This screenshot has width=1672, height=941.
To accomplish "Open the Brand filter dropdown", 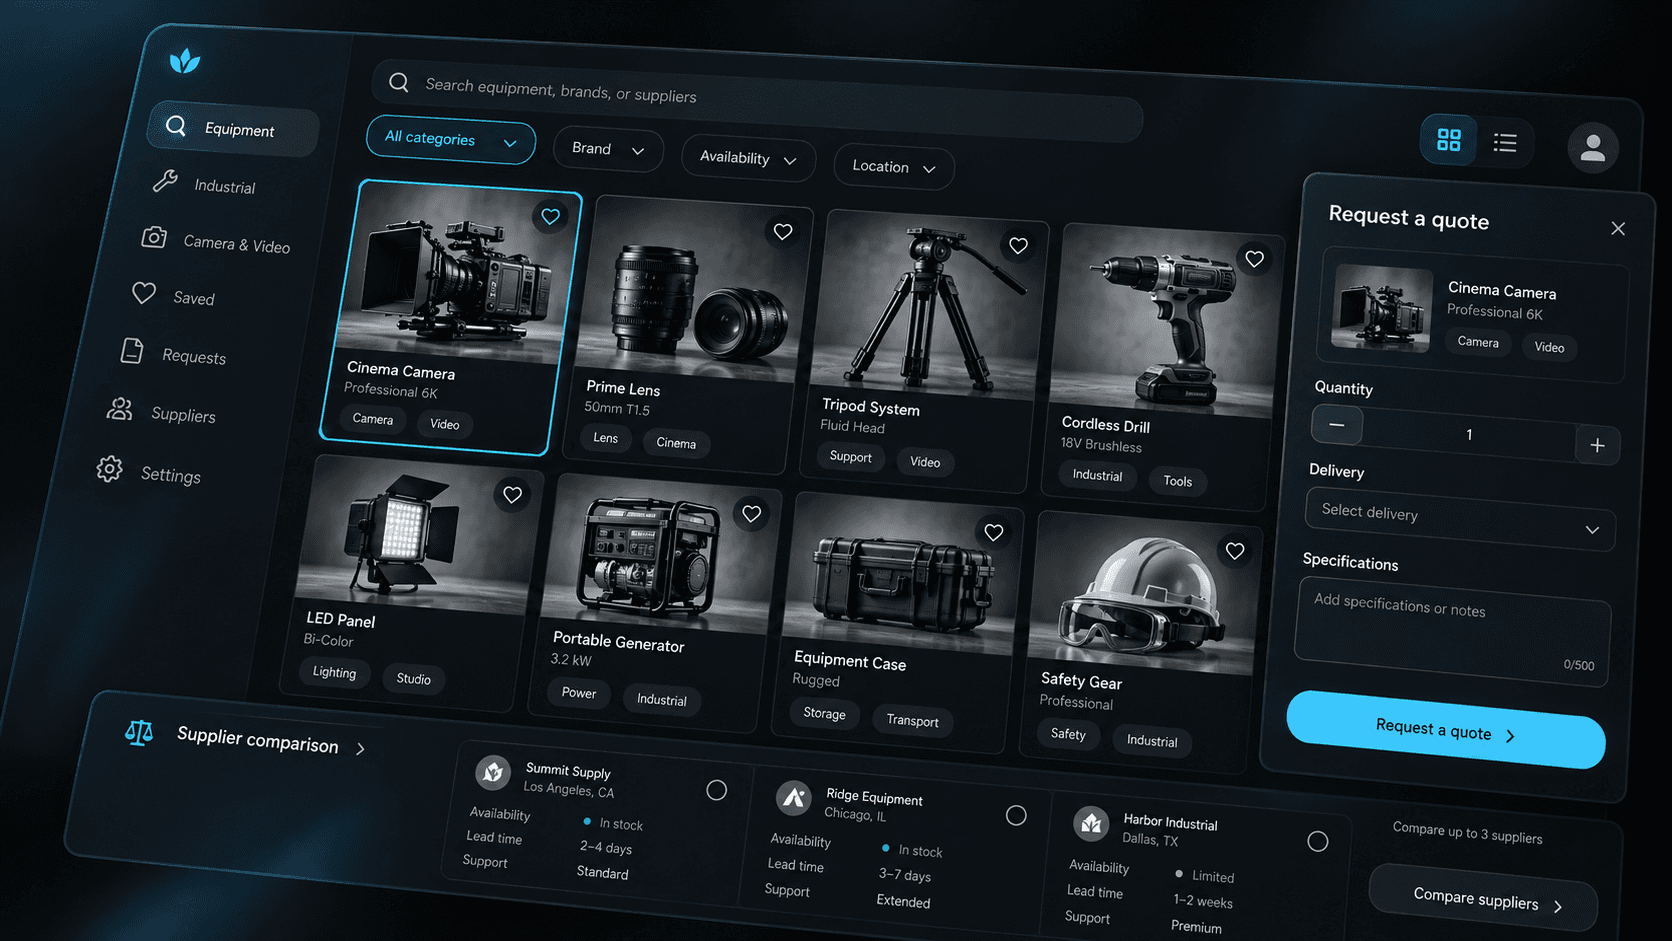I will click(608, 150).
